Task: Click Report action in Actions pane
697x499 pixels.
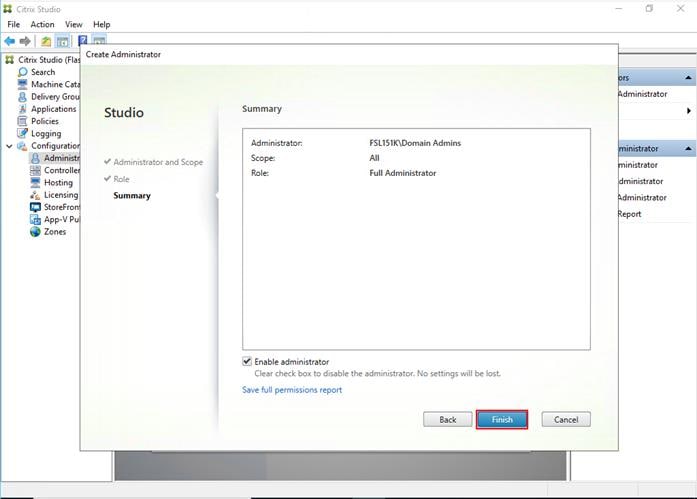Action: (629, 214)
